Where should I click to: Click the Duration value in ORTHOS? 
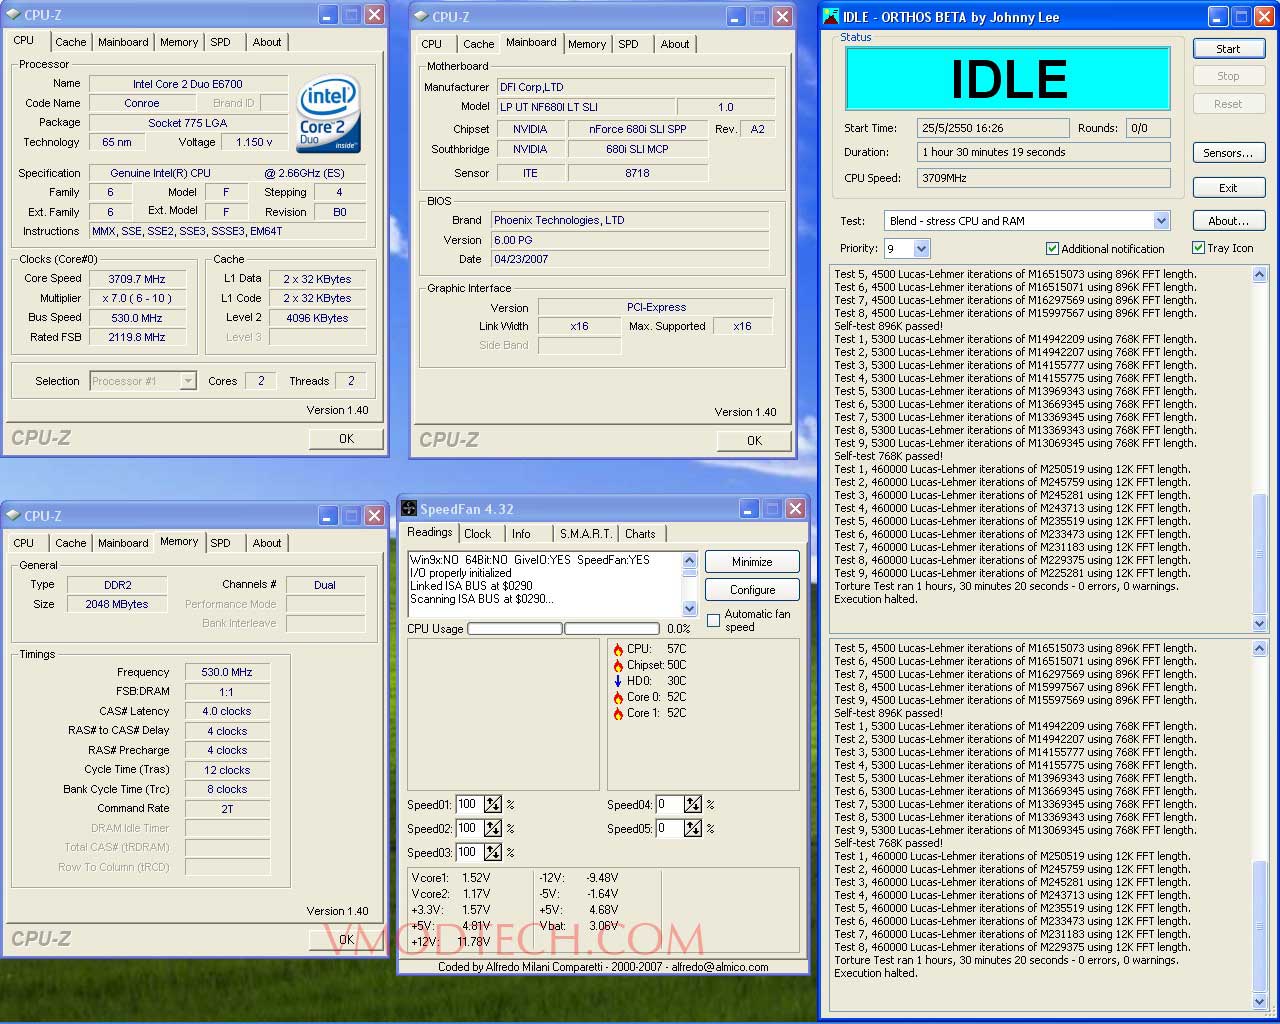pyautogui.click(x=1044, y=153)
